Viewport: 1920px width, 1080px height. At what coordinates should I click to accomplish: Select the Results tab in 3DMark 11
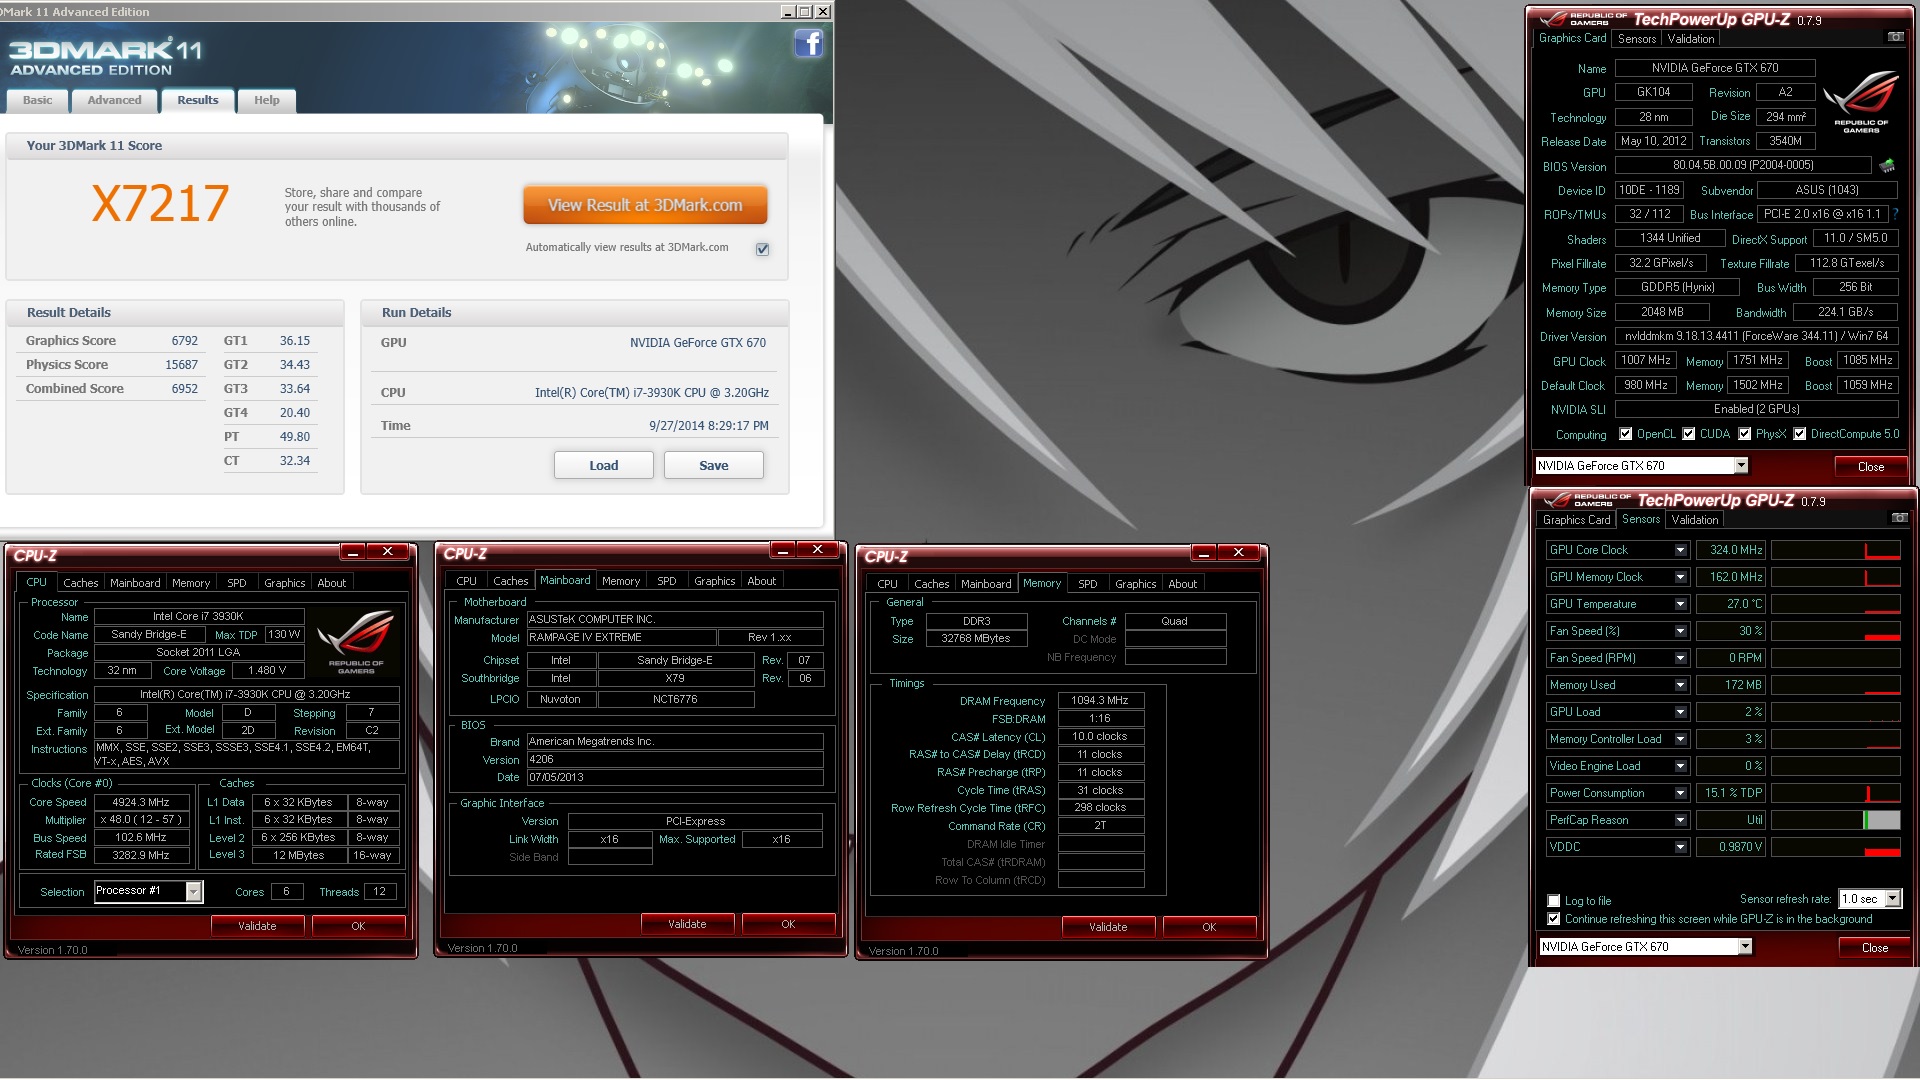click(198, 100)
